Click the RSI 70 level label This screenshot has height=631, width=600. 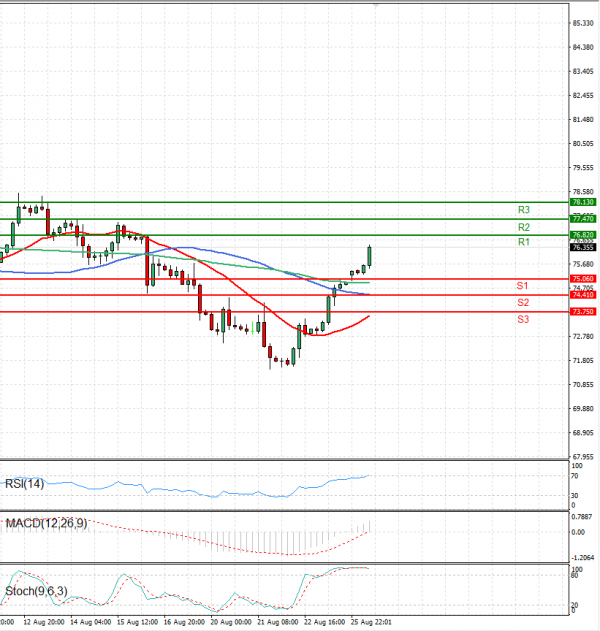[x=574, y=476]
